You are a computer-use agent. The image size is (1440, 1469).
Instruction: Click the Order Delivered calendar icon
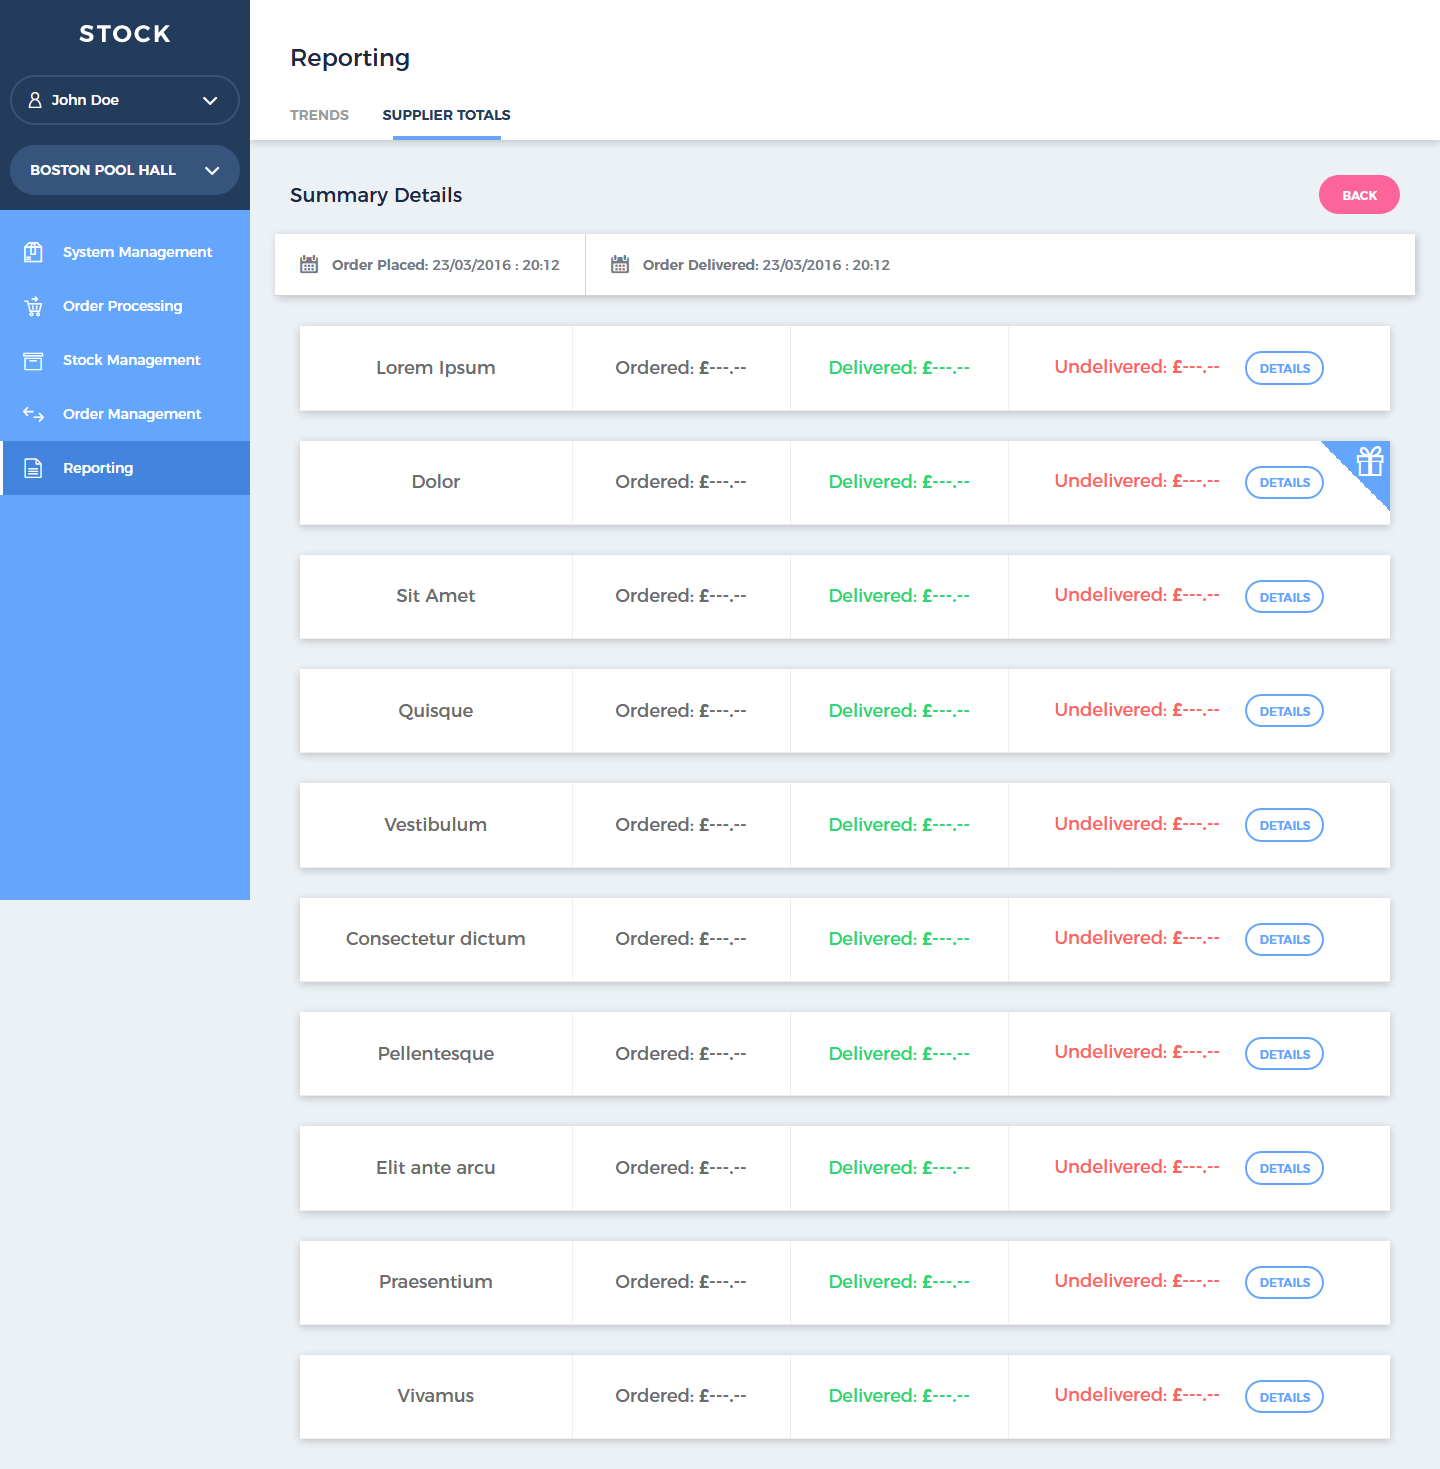(x=620, y=265)
